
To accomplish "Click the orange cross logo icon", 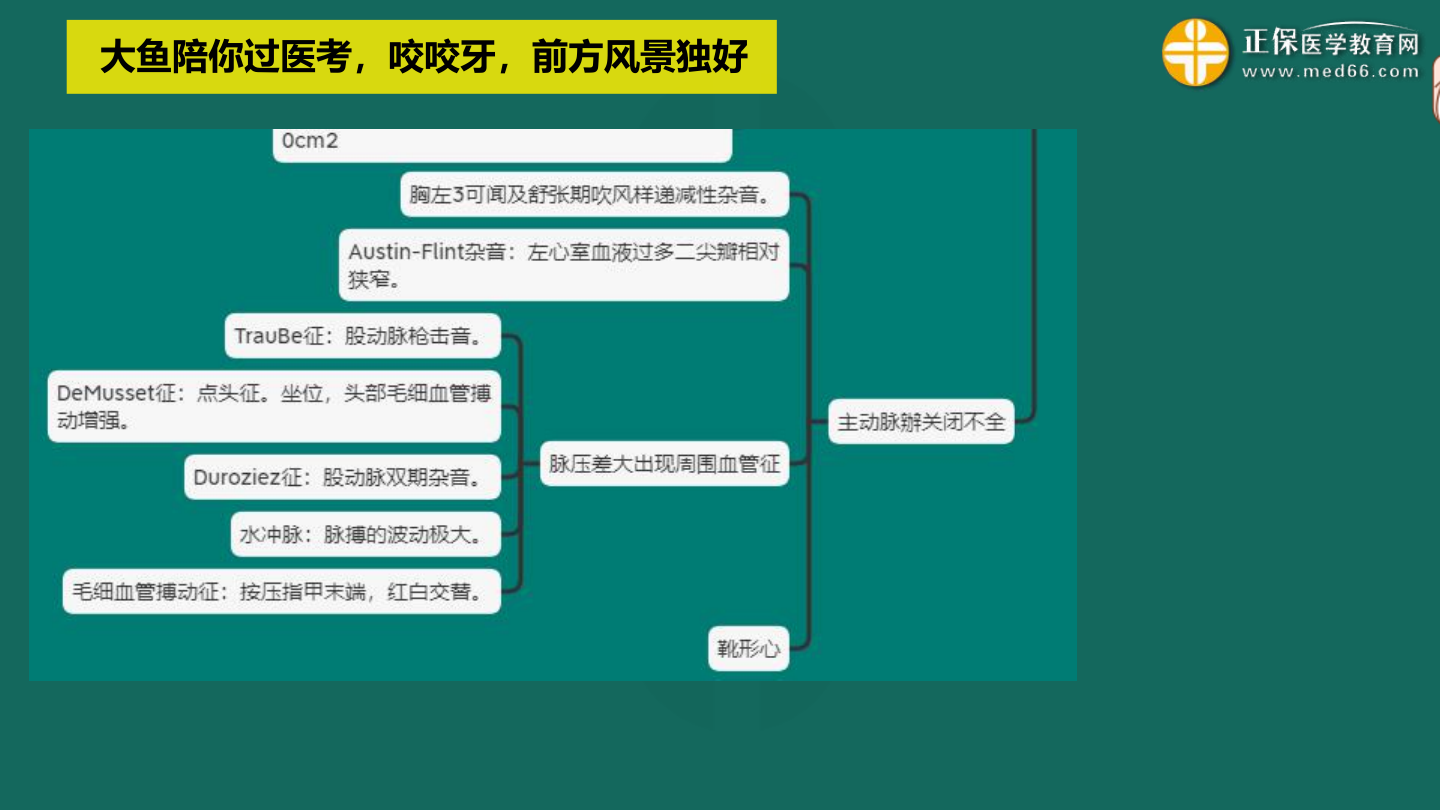I will 1195,52.
